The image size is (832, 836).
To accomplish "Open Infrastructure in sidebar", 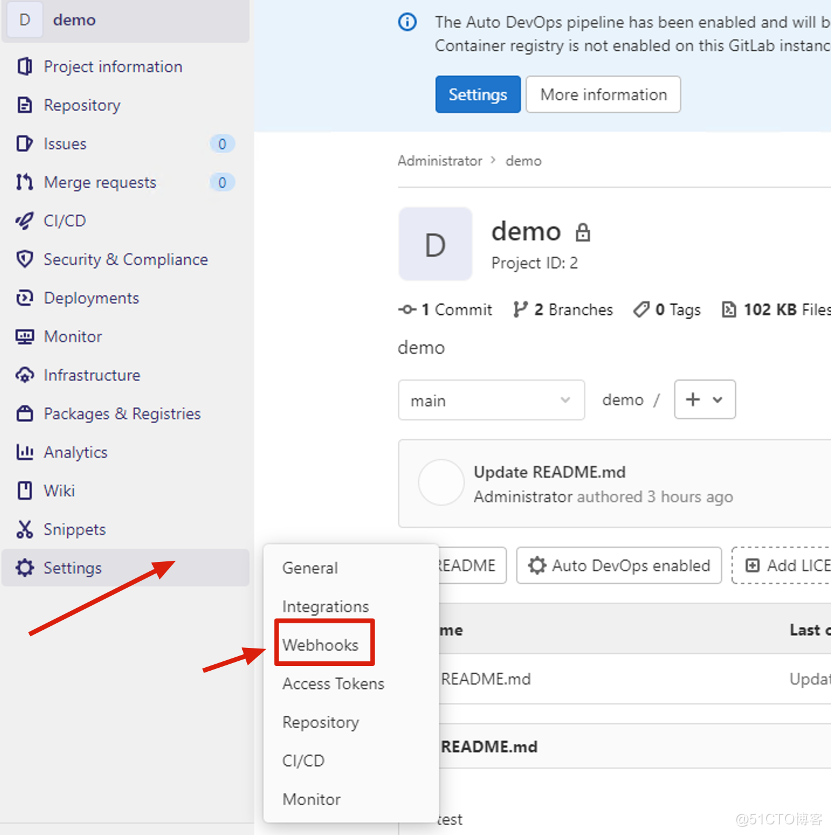I will pyautogui.click(x=125, y=375).
